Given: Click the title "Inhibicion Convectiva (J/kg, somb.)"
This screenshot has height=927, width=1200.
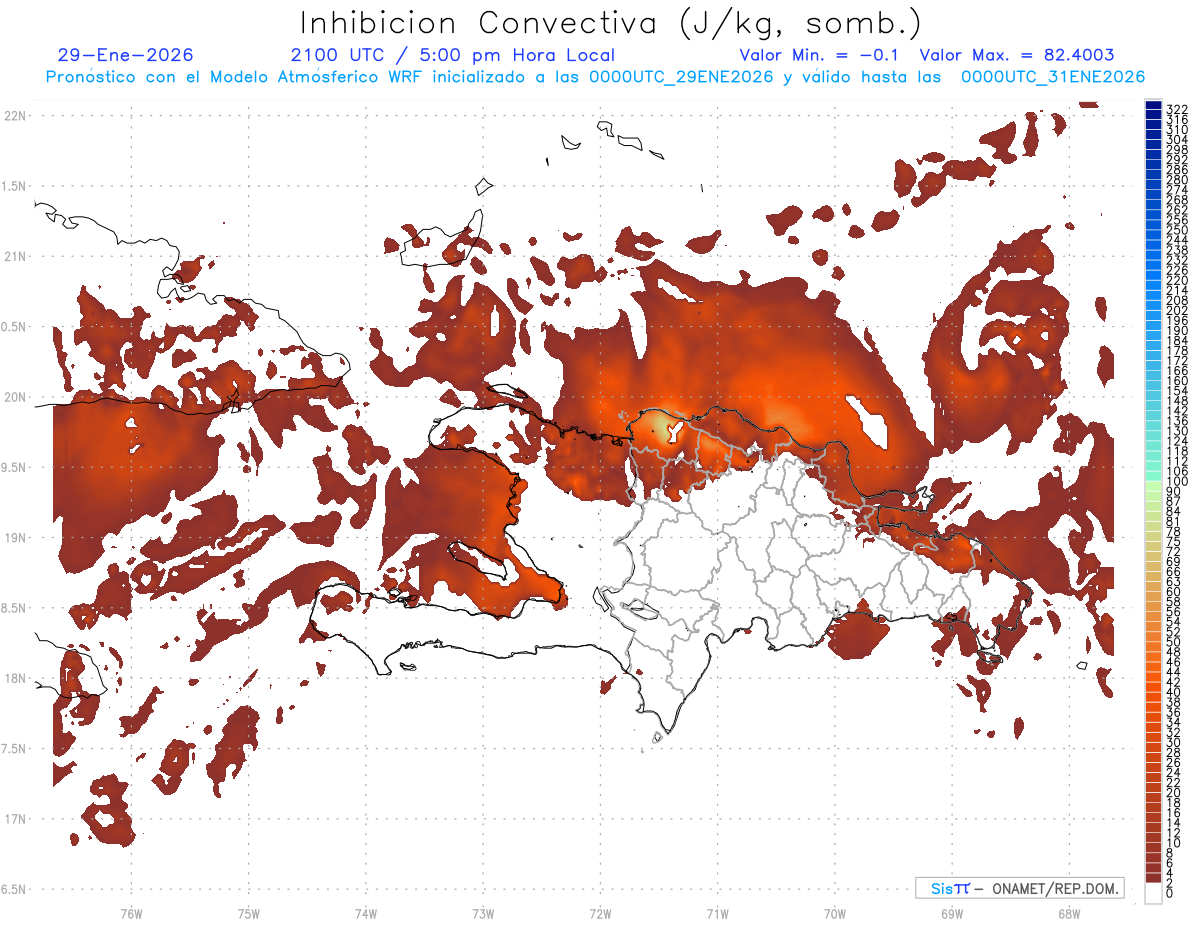Looking at the screenshot, I should [611, 23].
